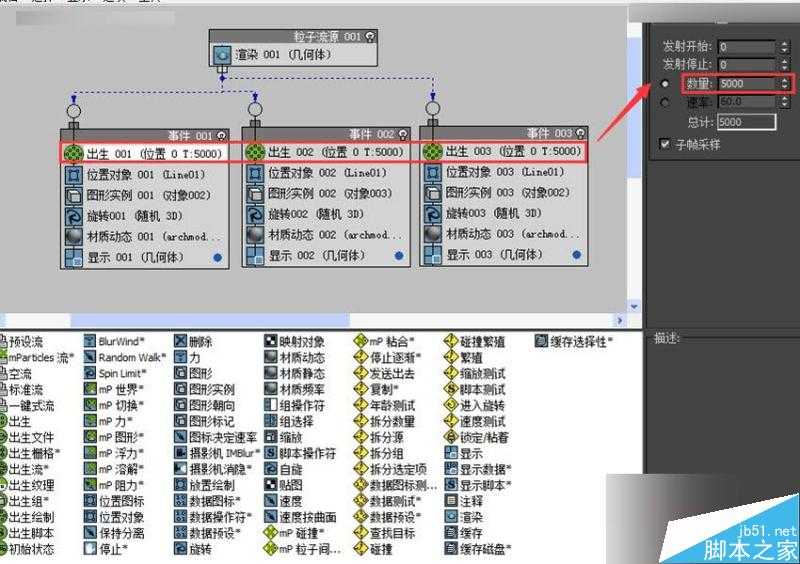Image resolution: width=800 pixels, height=564 pixels.
Task: Select 显示 002 operator icon
Action: [255, 256]
